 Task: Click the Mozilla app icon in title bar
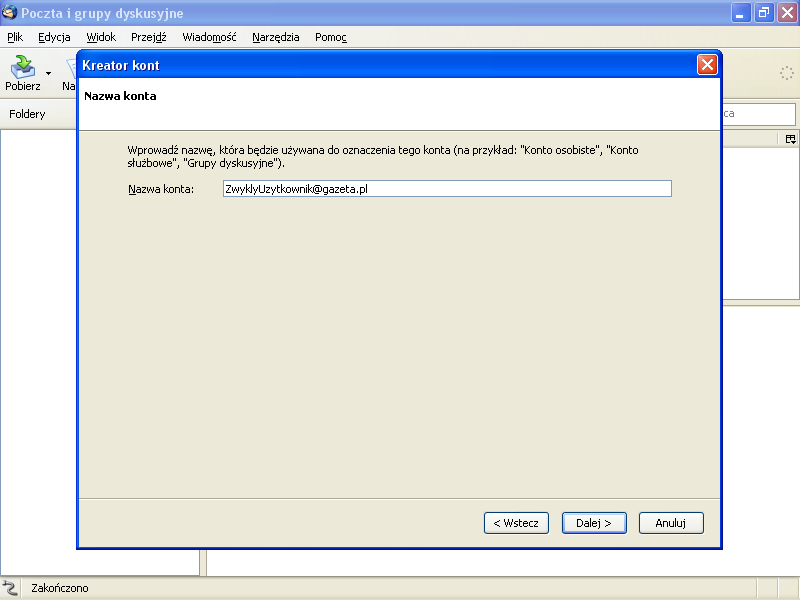tap(9, 13)
